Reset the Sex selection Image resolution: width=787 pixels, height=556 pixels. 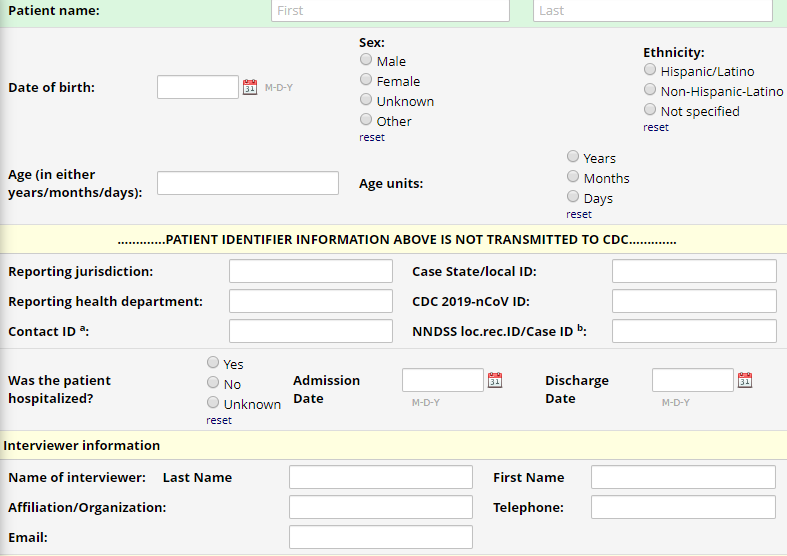tap(372, 137)
